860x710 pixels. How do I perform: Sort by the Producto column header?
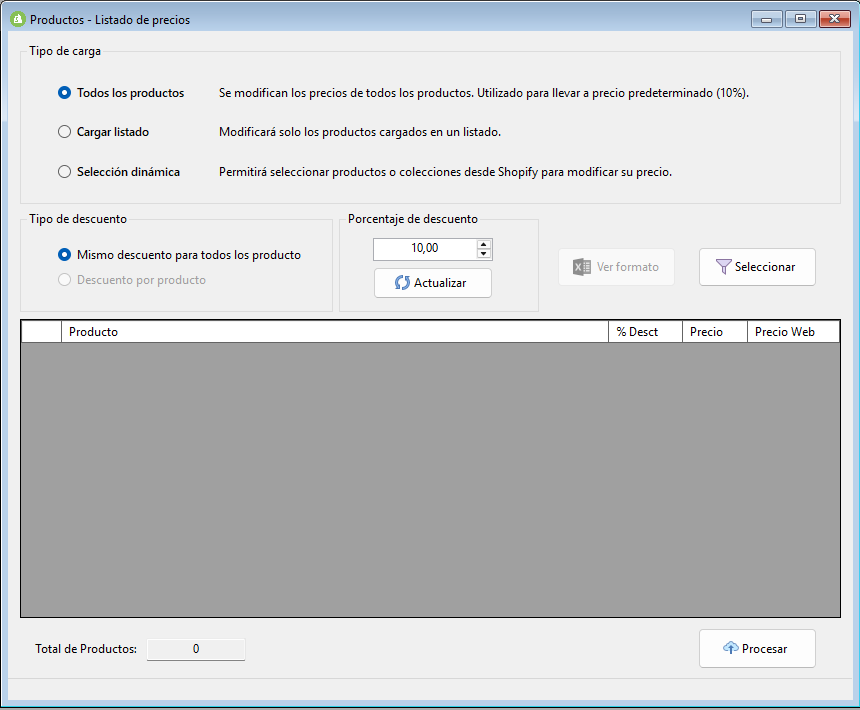click(x=334, y=332)
